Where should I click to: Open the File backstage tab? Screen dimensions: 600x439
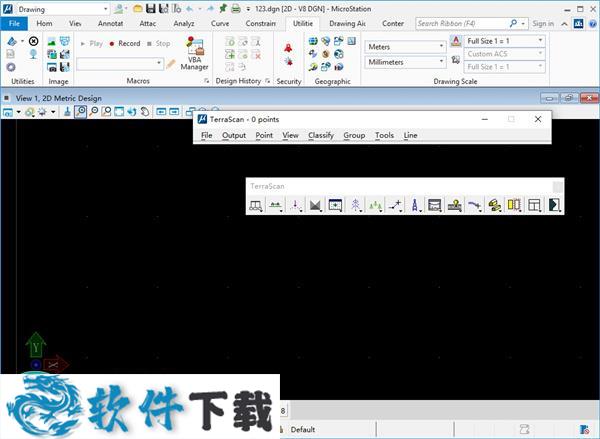(15, 23)
